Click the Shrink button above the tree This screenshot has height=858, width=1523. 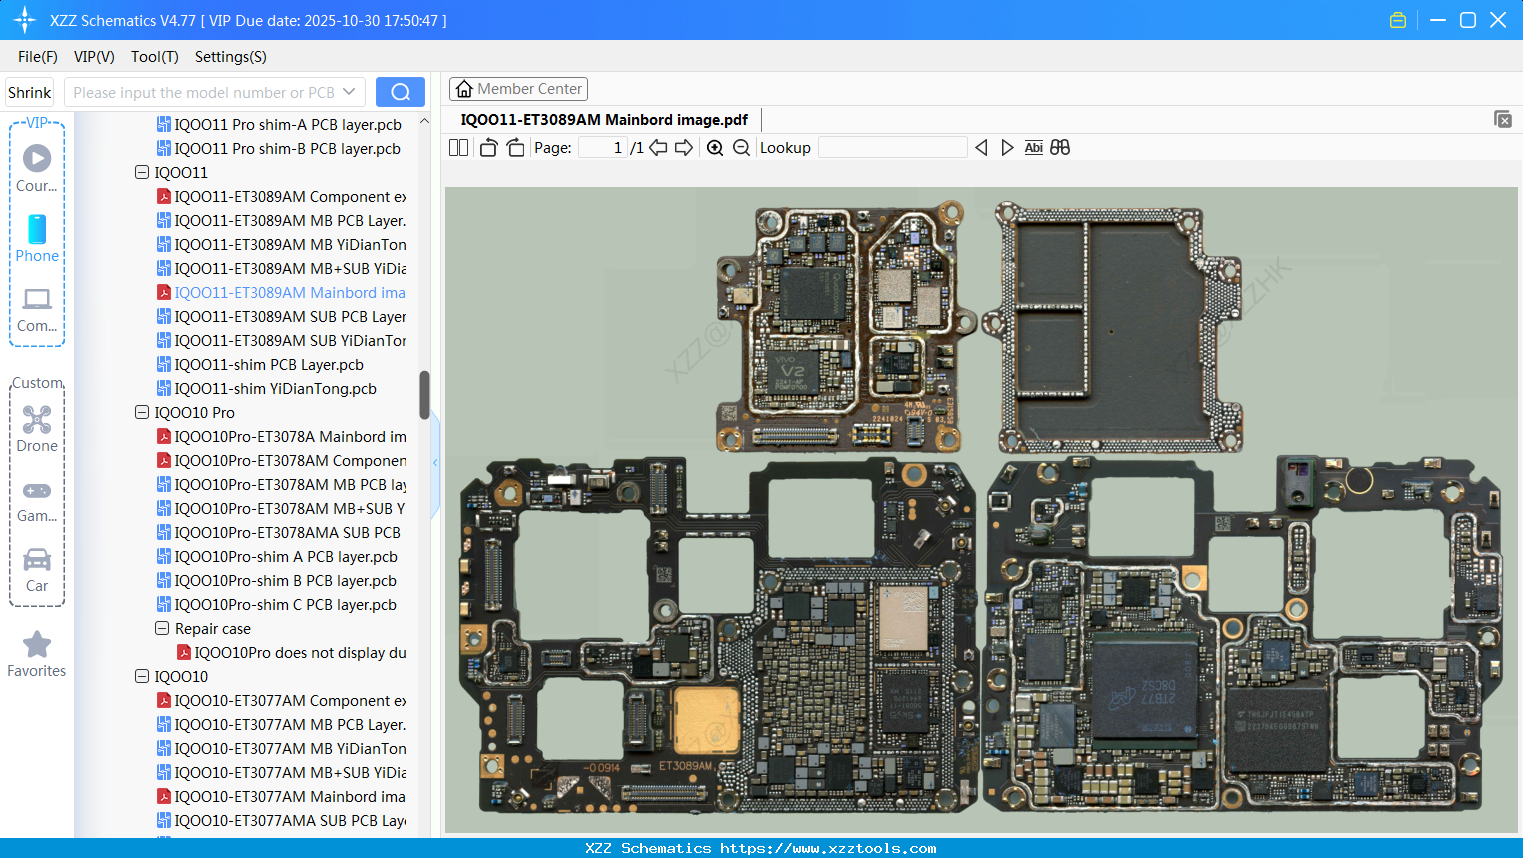[x=29, y=91]
